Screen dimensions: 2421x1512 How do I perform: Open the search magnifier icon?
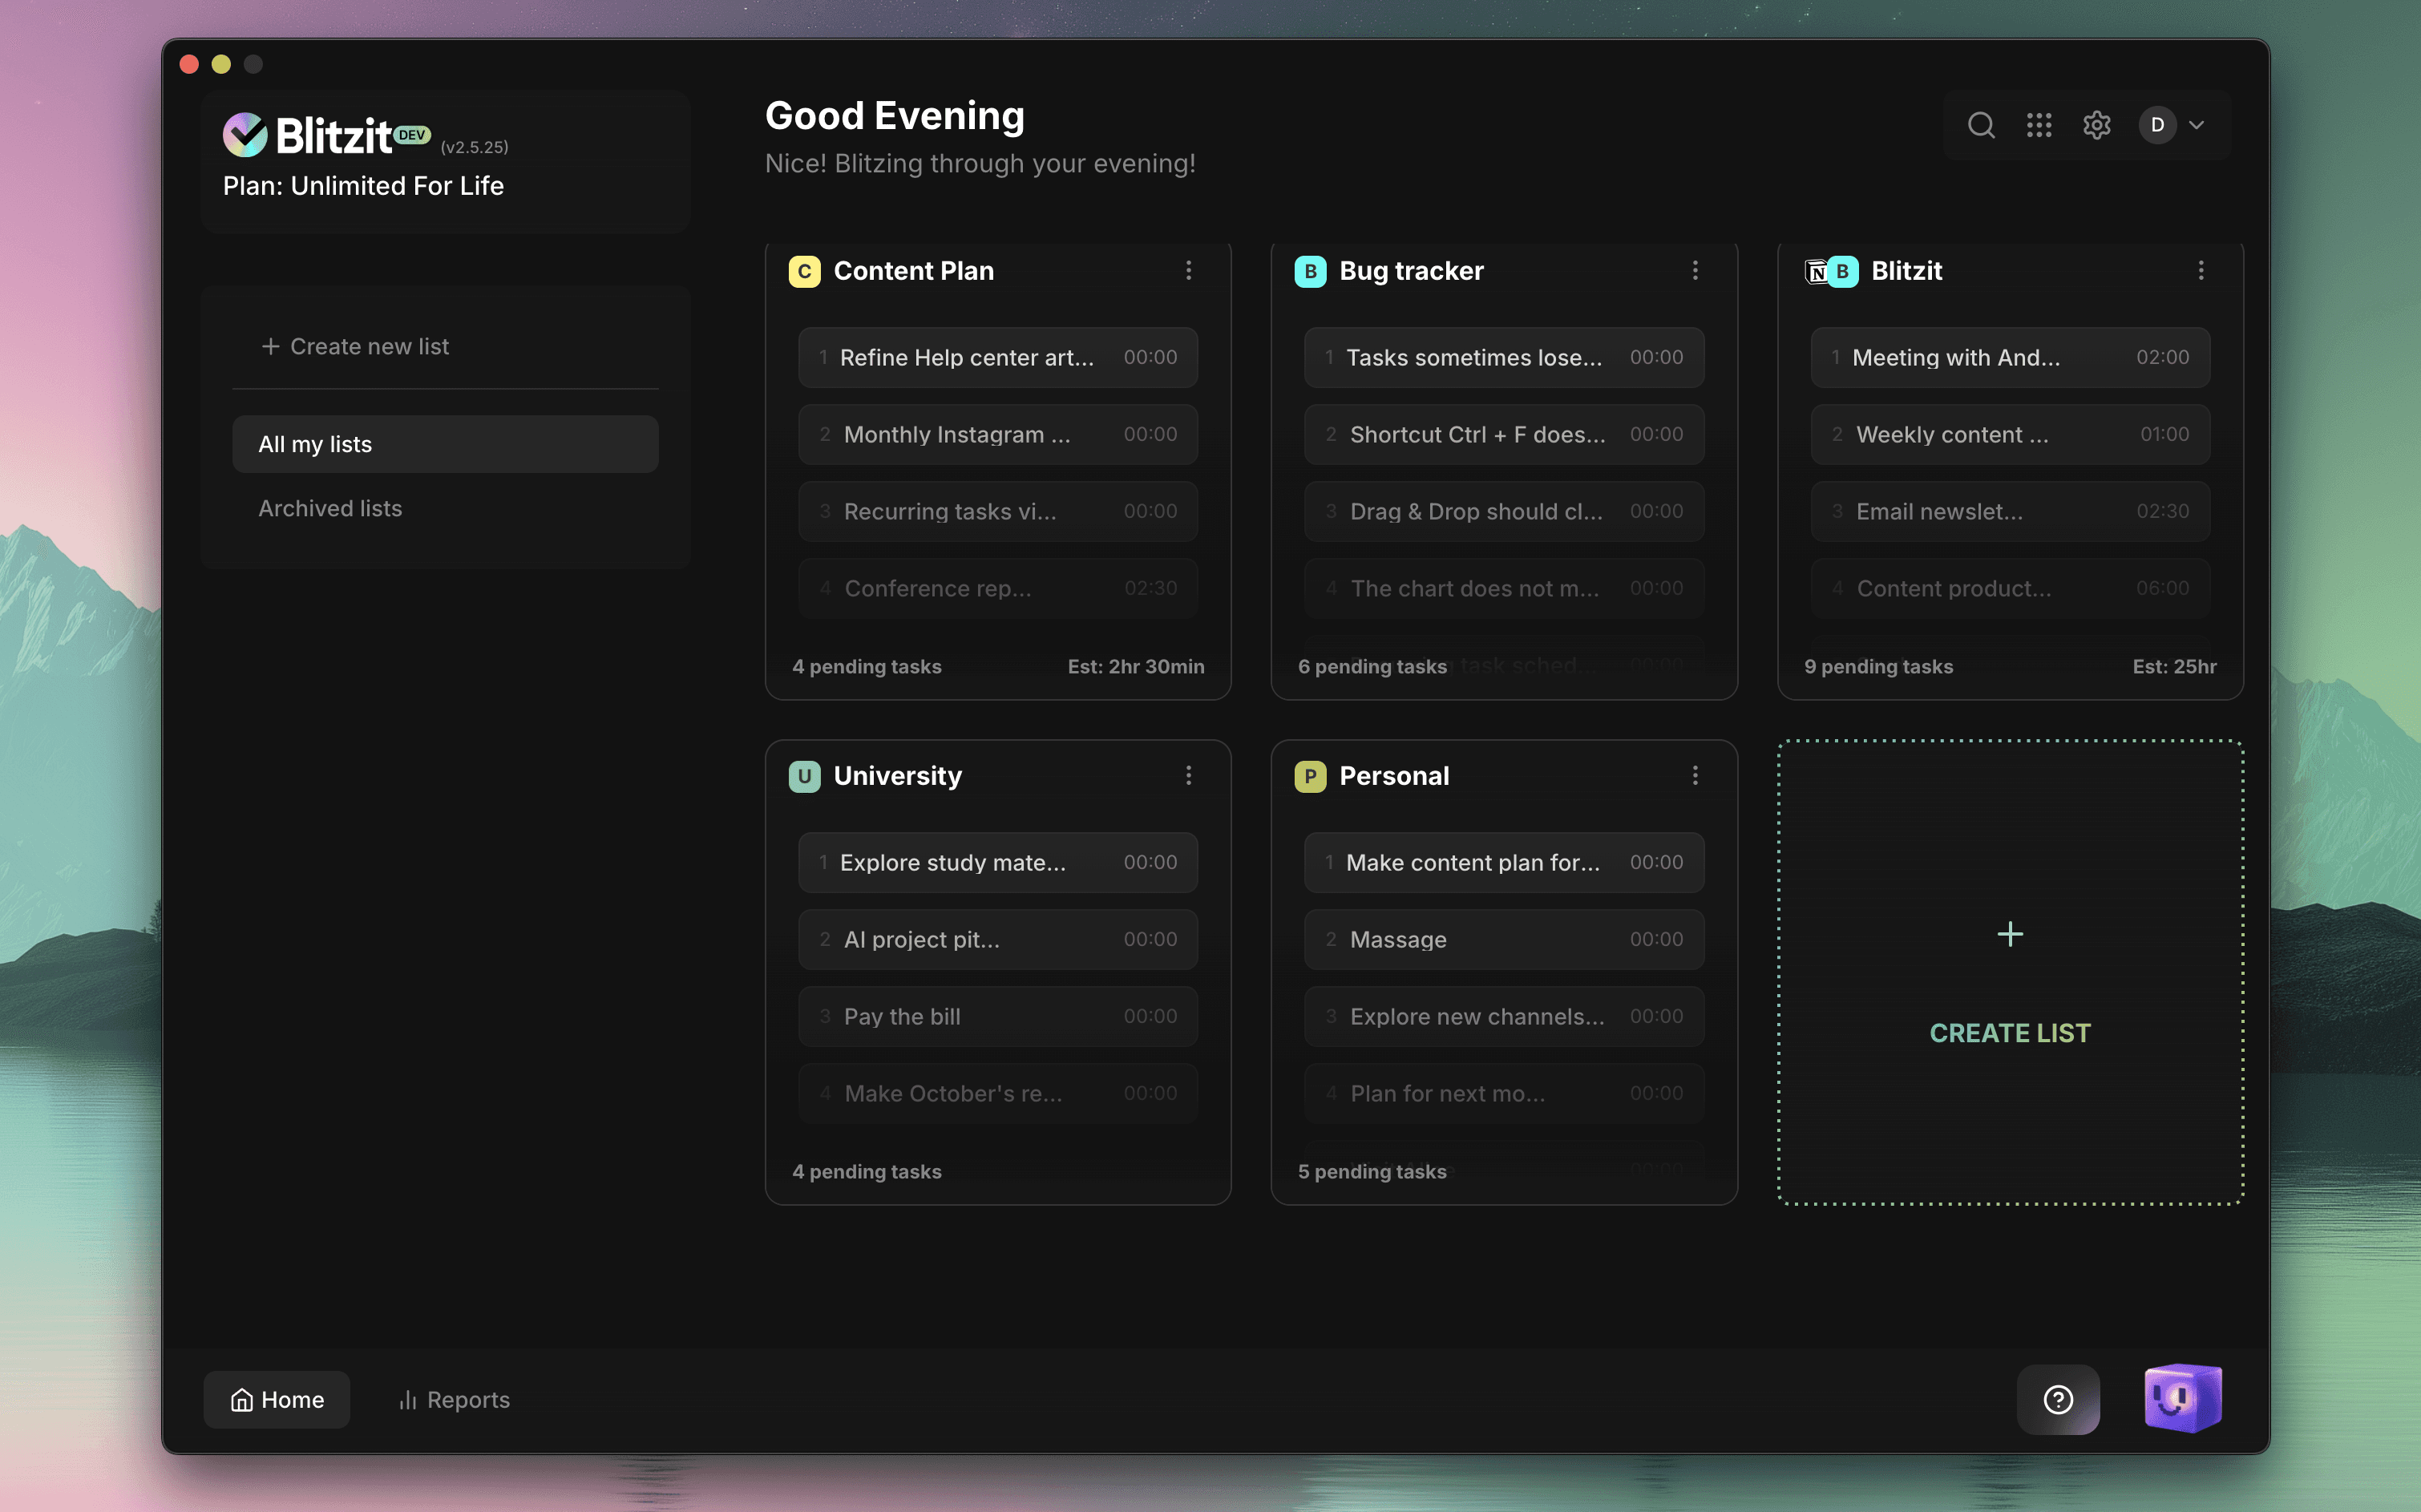(1980, 125)
